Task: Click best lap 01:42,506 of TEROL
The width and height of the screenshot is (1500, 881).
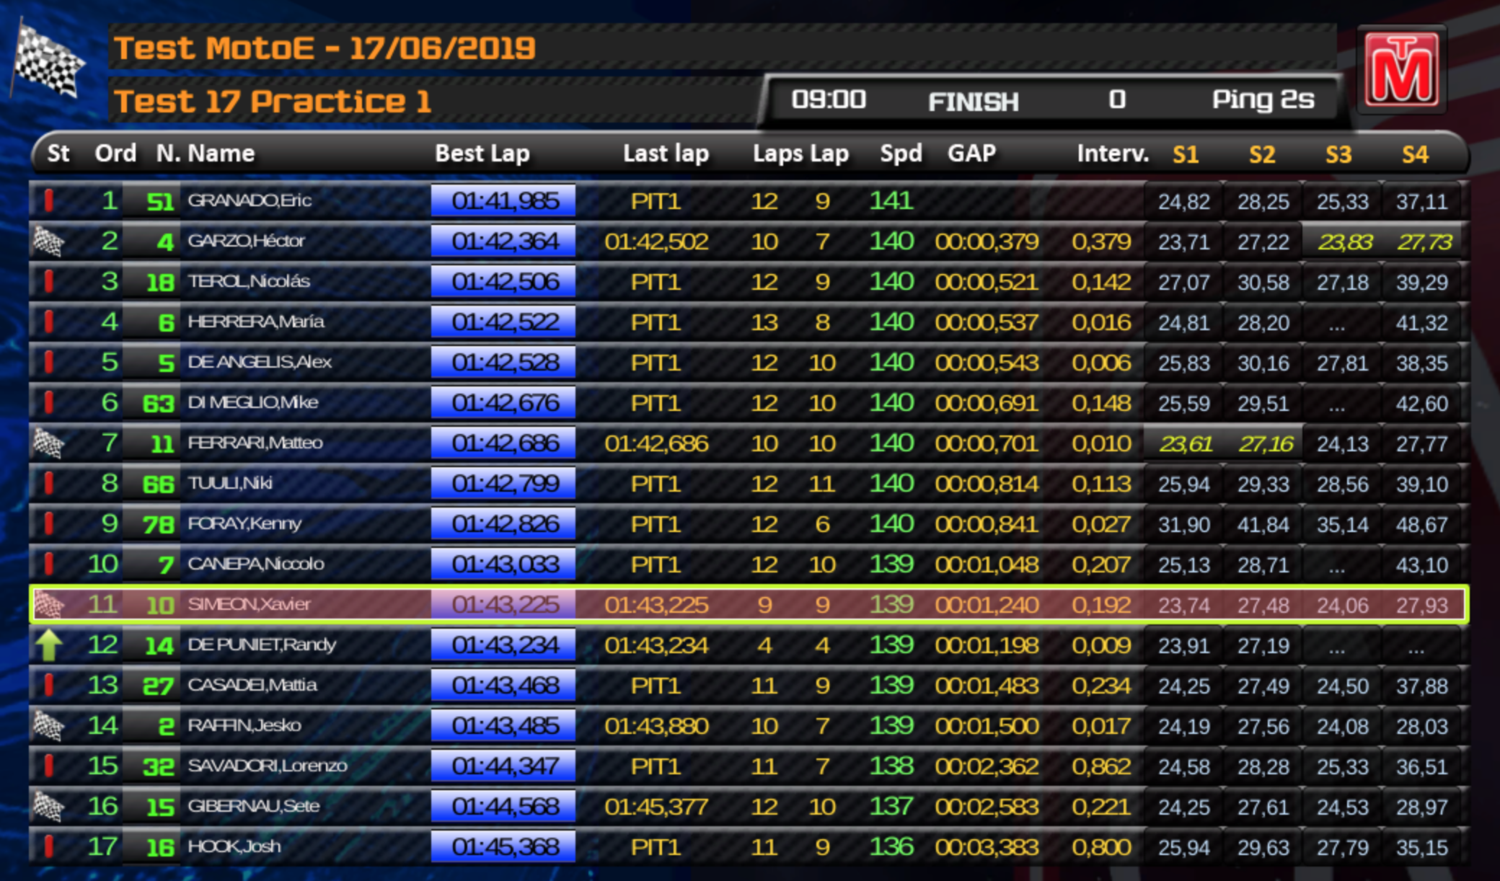Action: coord(504,282)
